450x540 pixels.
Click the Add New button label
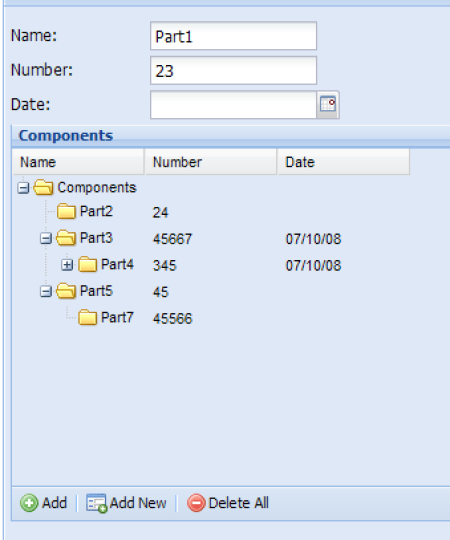pyautogui.click(x=138, y=503)
